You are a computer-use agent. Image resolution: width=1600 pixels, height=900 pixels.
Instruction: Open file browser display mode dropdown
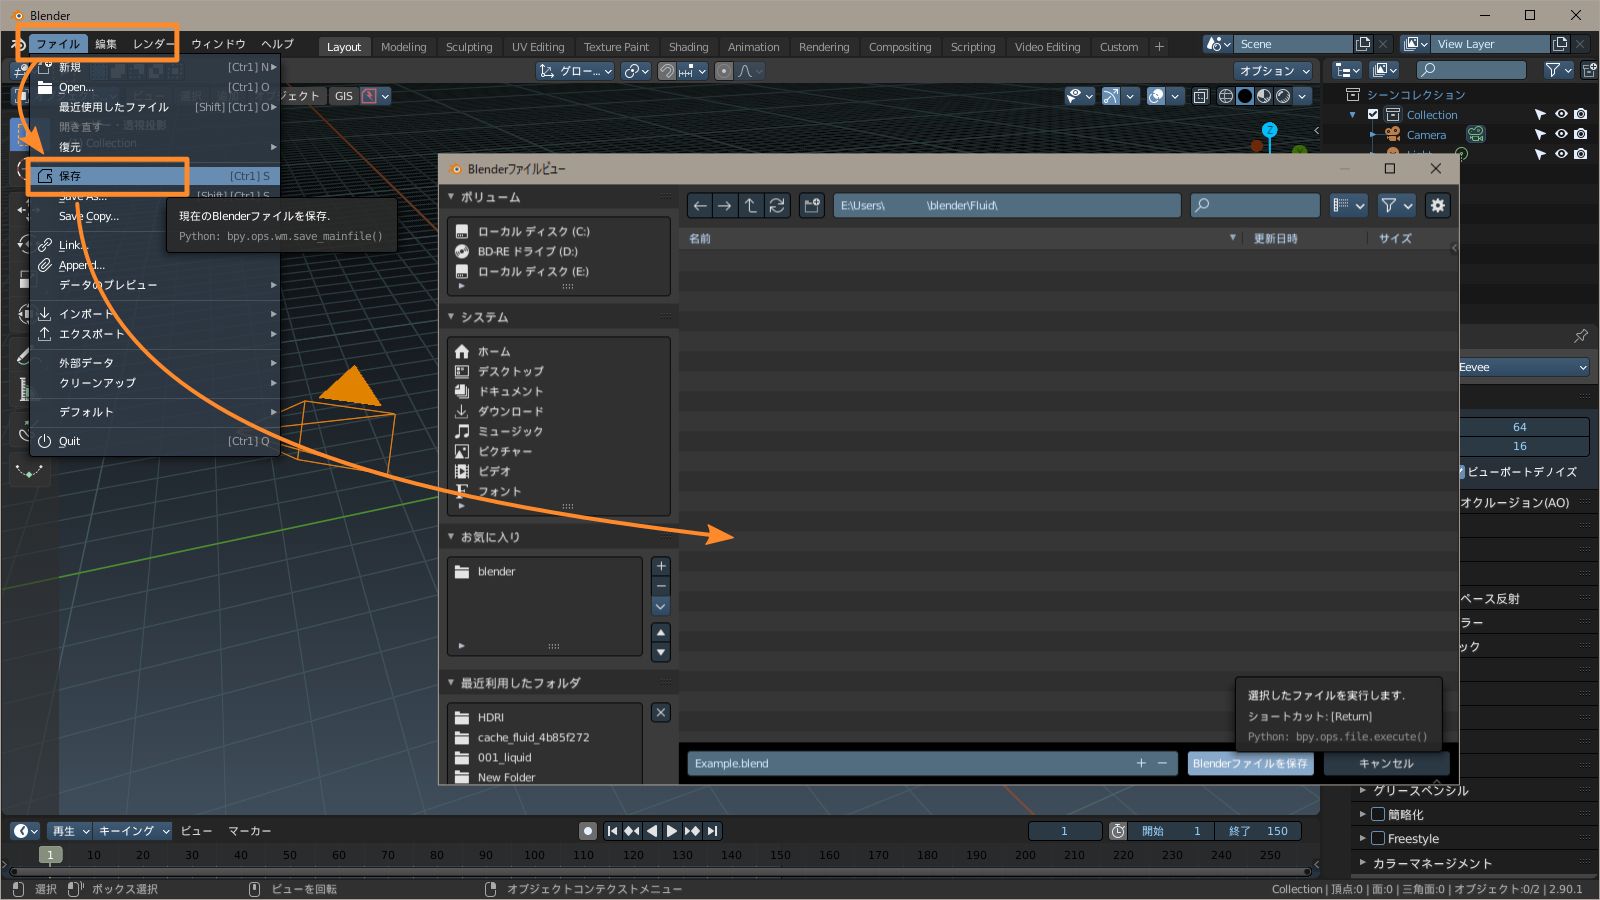point(1349,206)
